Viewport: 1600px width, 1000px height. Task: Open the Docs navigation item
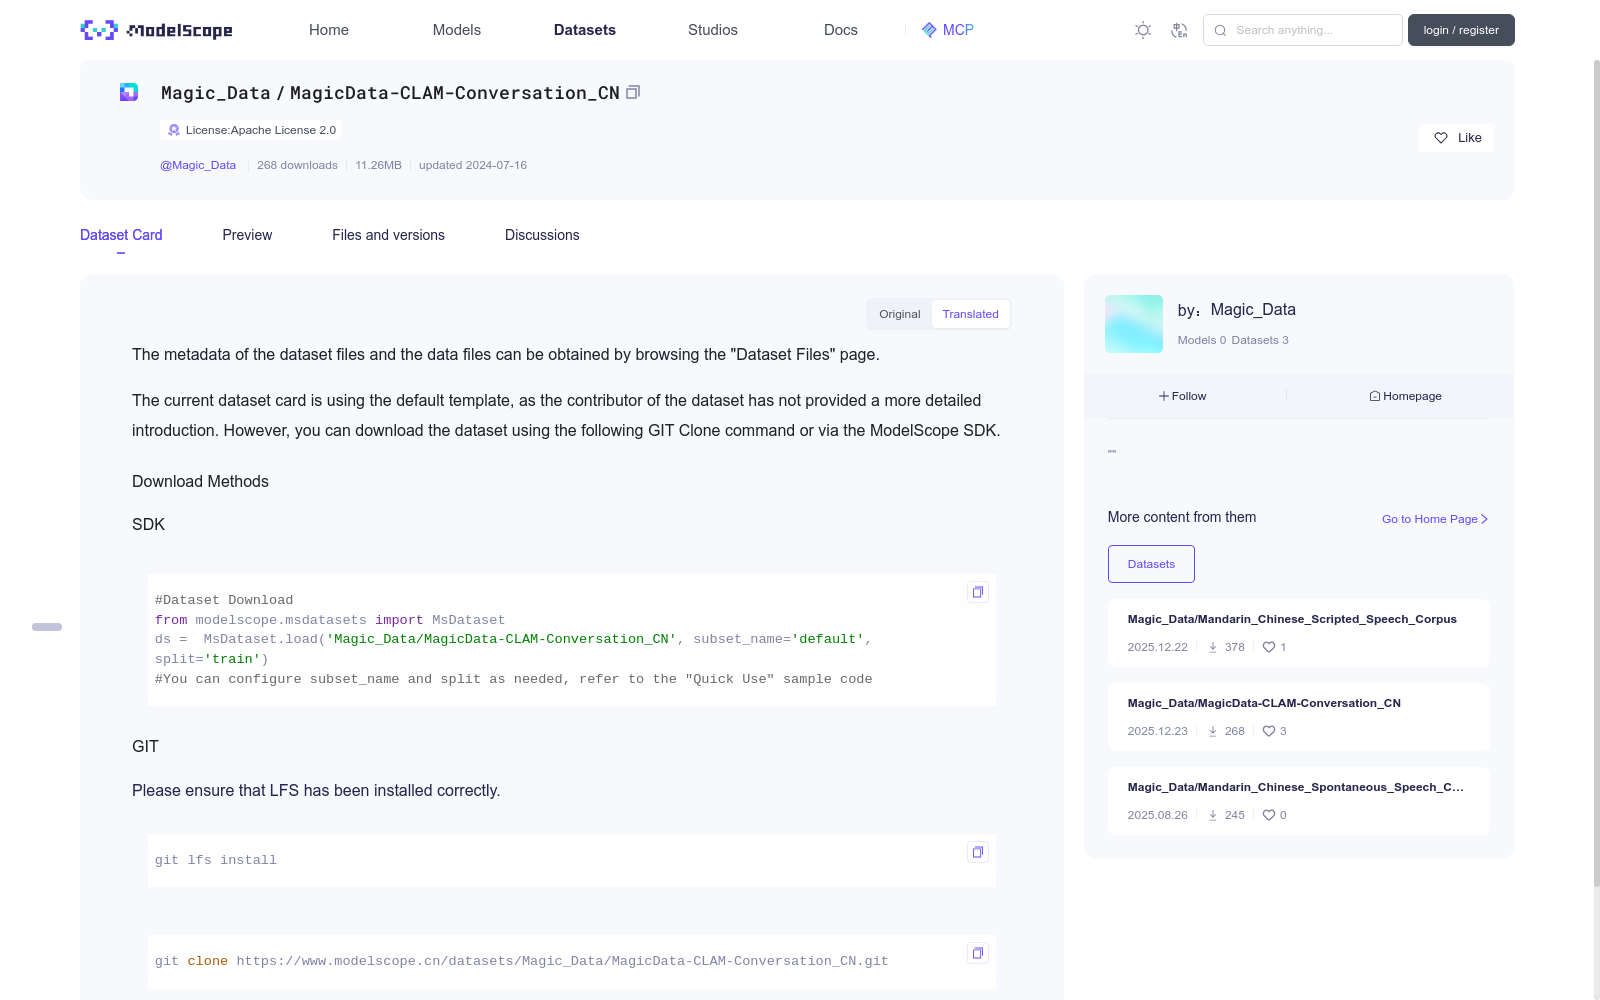(x=841, y=30)
